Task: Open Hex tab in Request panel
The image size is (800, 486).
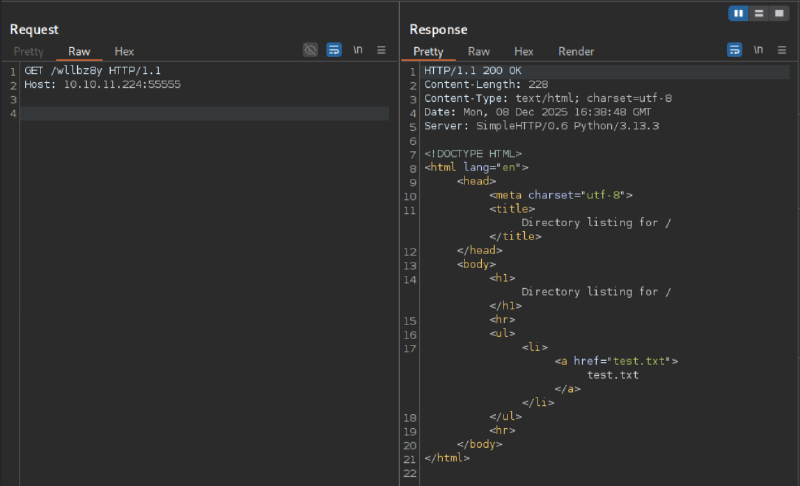Action: [x=124, y=51]
